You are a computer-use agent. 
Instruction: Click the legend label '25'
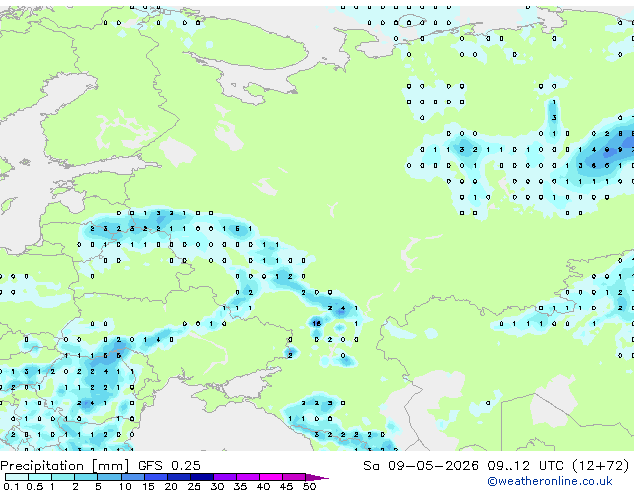pos(194,486)
